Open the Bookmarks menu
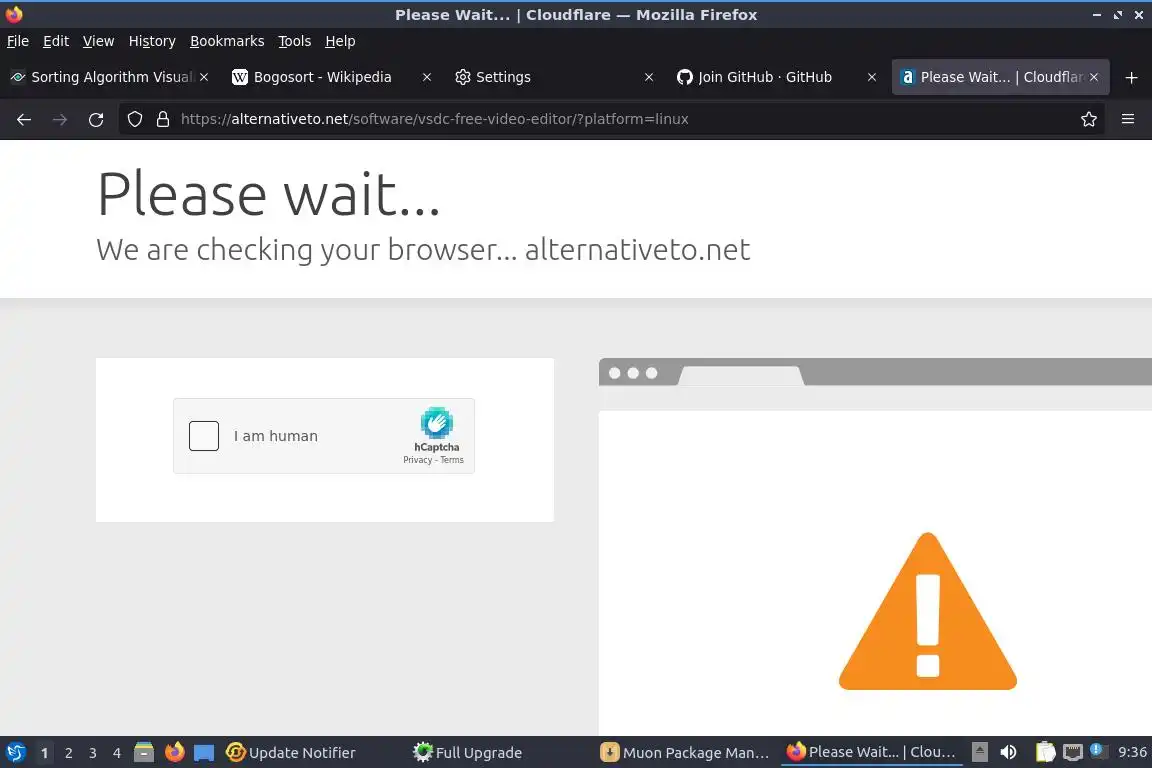This screenshot has width=1152, height=768. point(227,41)
